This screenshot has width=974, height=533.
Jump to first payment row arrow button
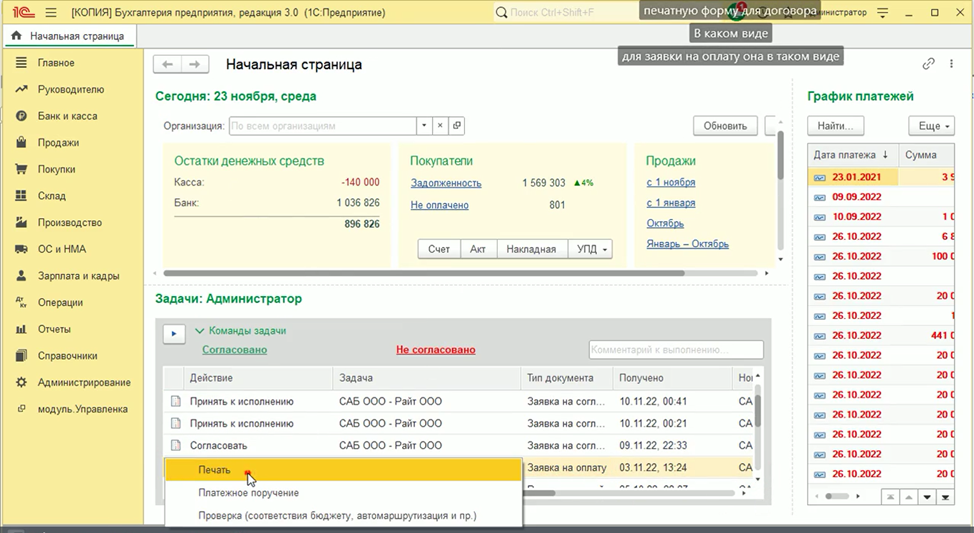(891, 497)
